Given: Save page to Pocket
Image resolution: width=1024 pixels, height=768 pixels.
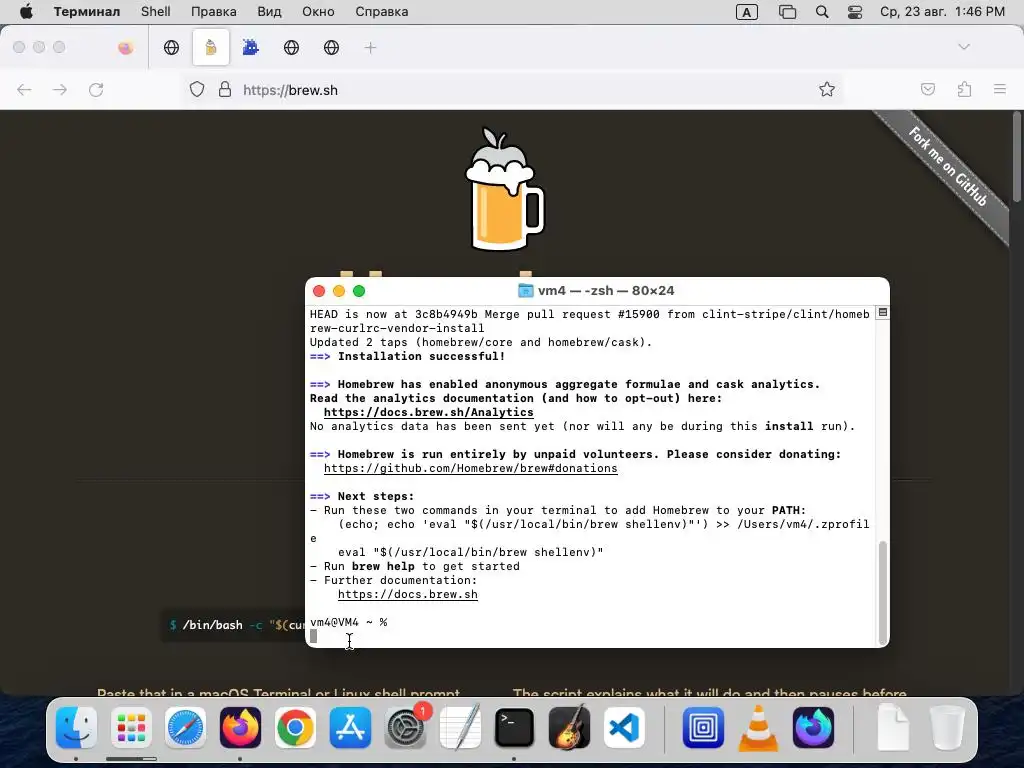Looking at the screenshot, I should 927,89.
